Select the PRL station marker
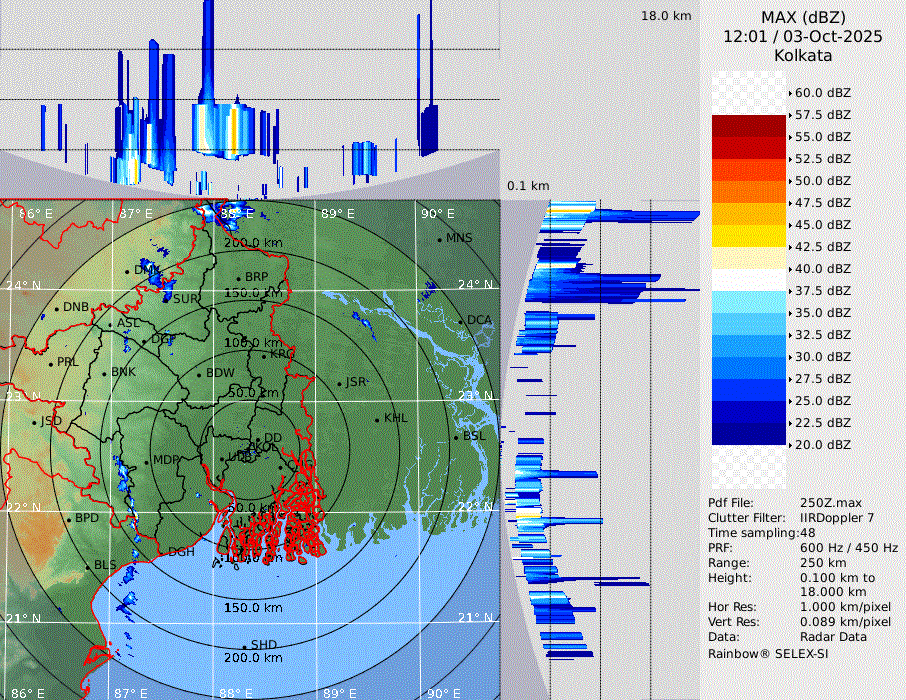This screenshot has height=700, width=906. 50,363
